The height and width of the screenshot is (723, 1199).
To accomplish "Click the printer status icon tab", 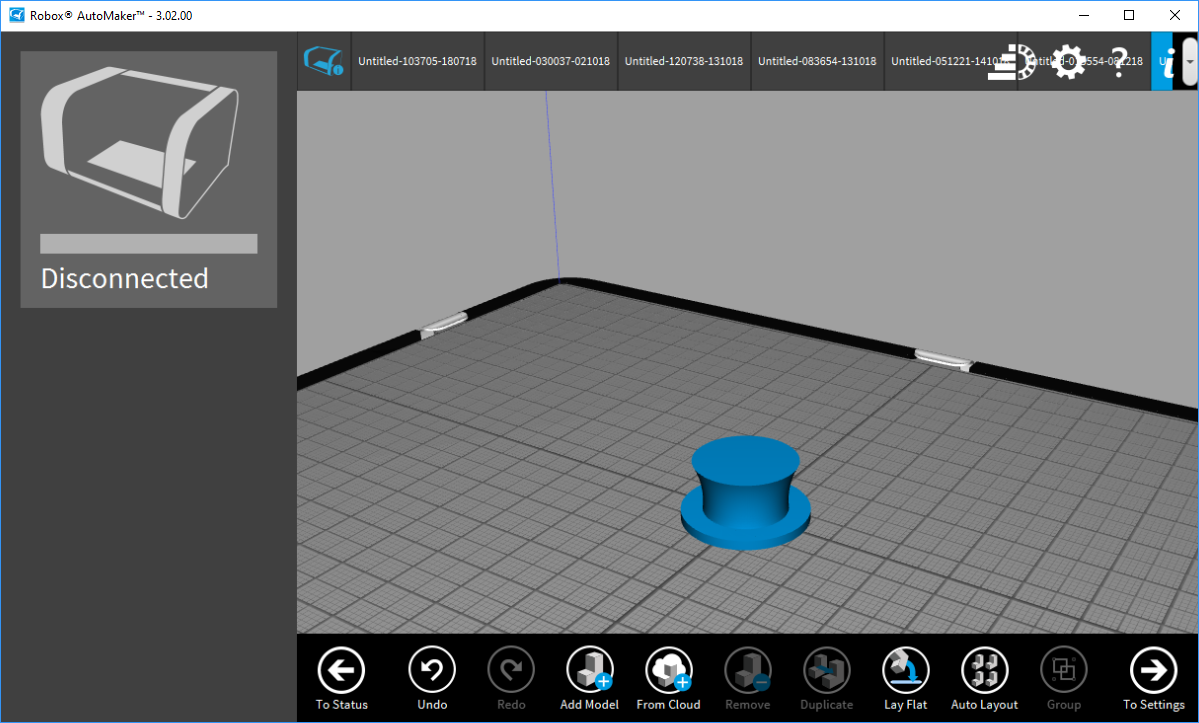I will pyautogui.click(x=324, y=61).
